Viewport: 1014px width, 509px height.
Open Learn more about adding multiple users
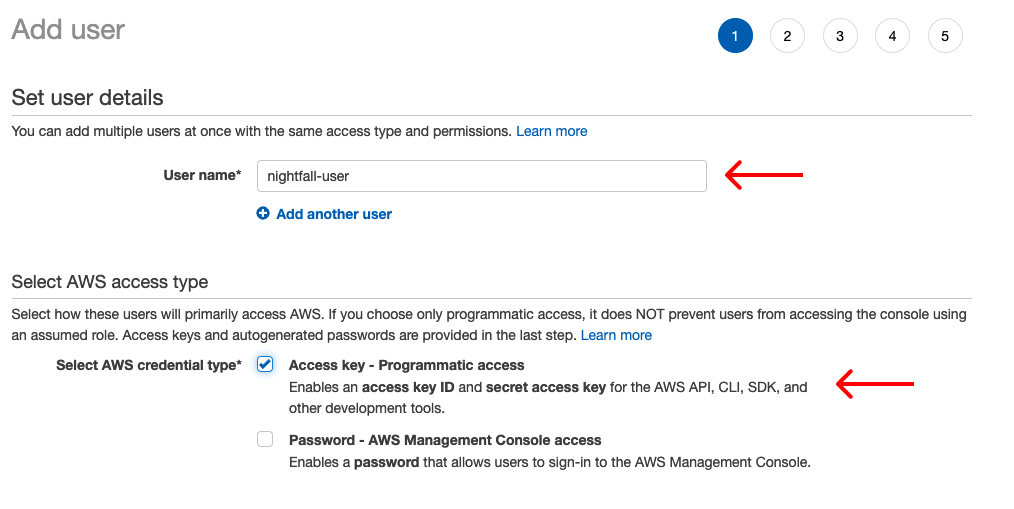(x=551, y=131)
